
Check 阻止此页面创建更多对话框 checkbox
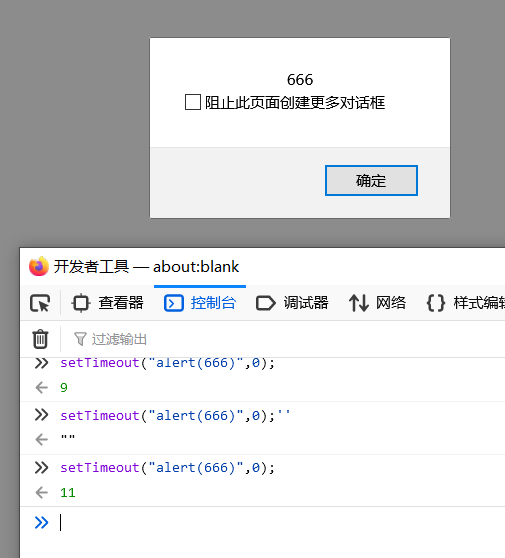pyautogui.click(x=193, y=102)
